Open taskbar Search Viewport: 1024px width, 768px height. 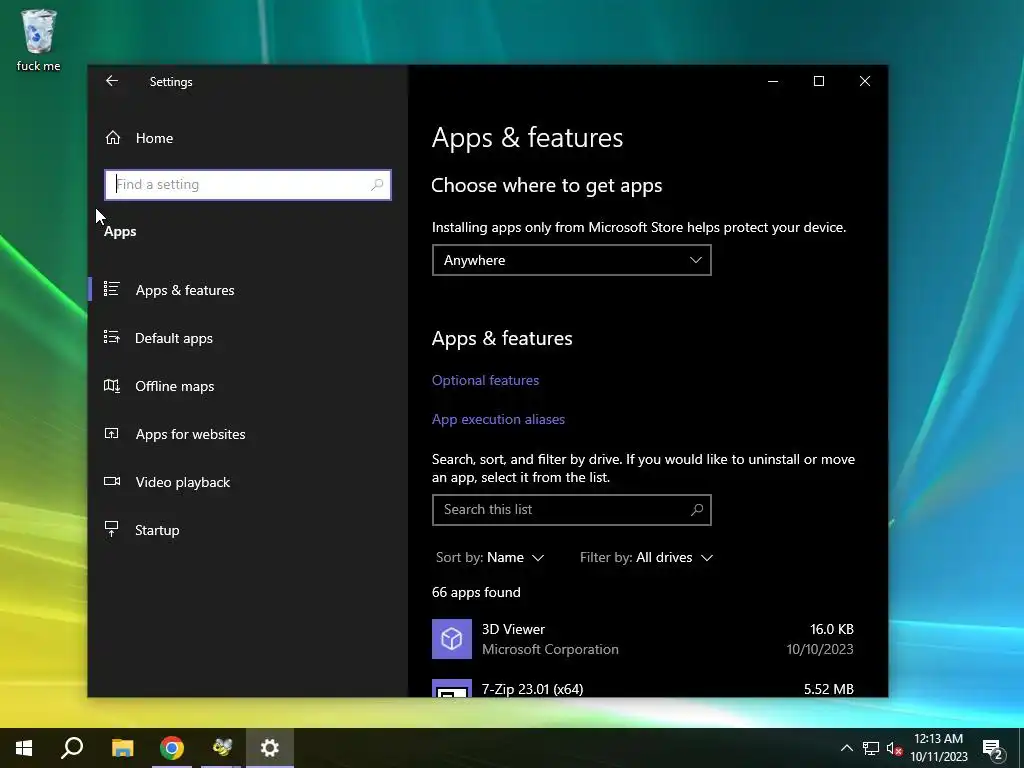[72, 748]
